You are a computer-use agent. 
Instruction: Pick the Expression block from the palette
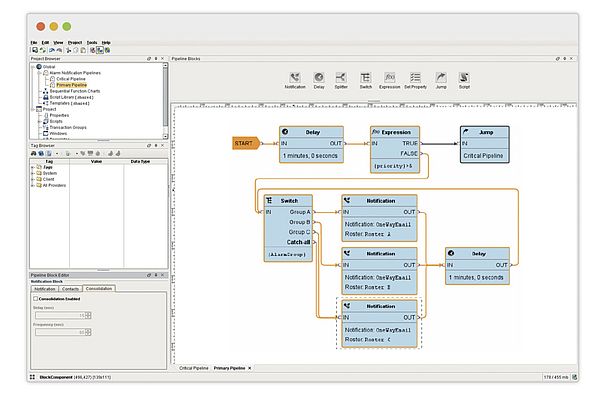(x=390, y=81)
